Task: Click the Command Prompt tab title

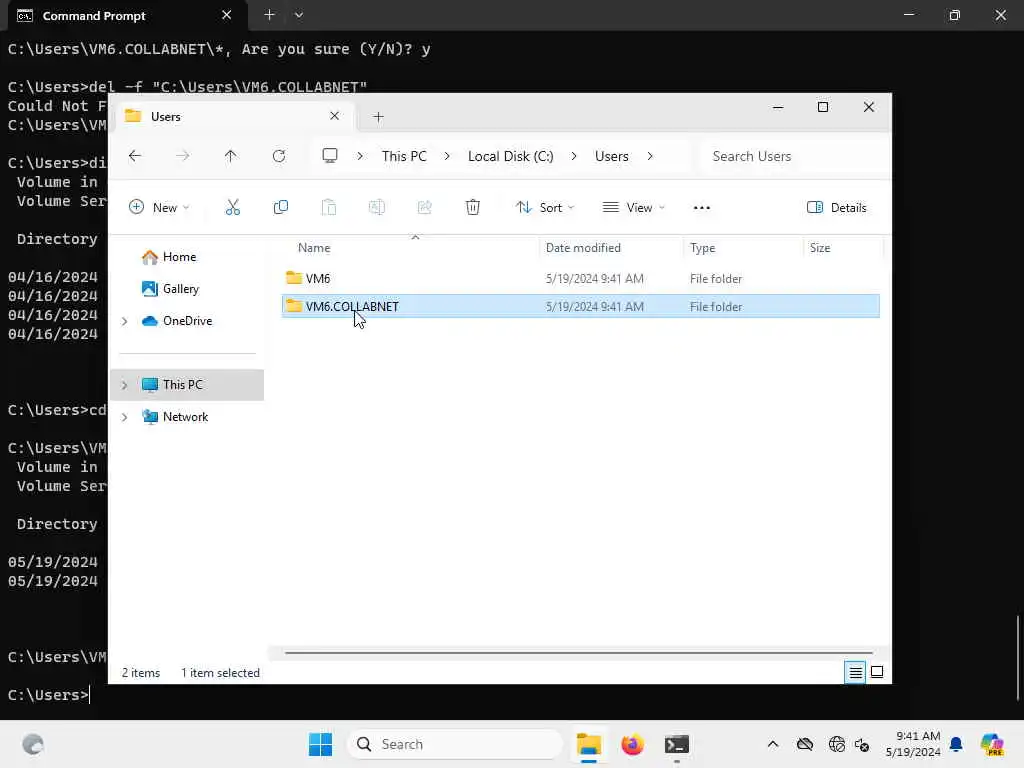Action: point(94,16)
